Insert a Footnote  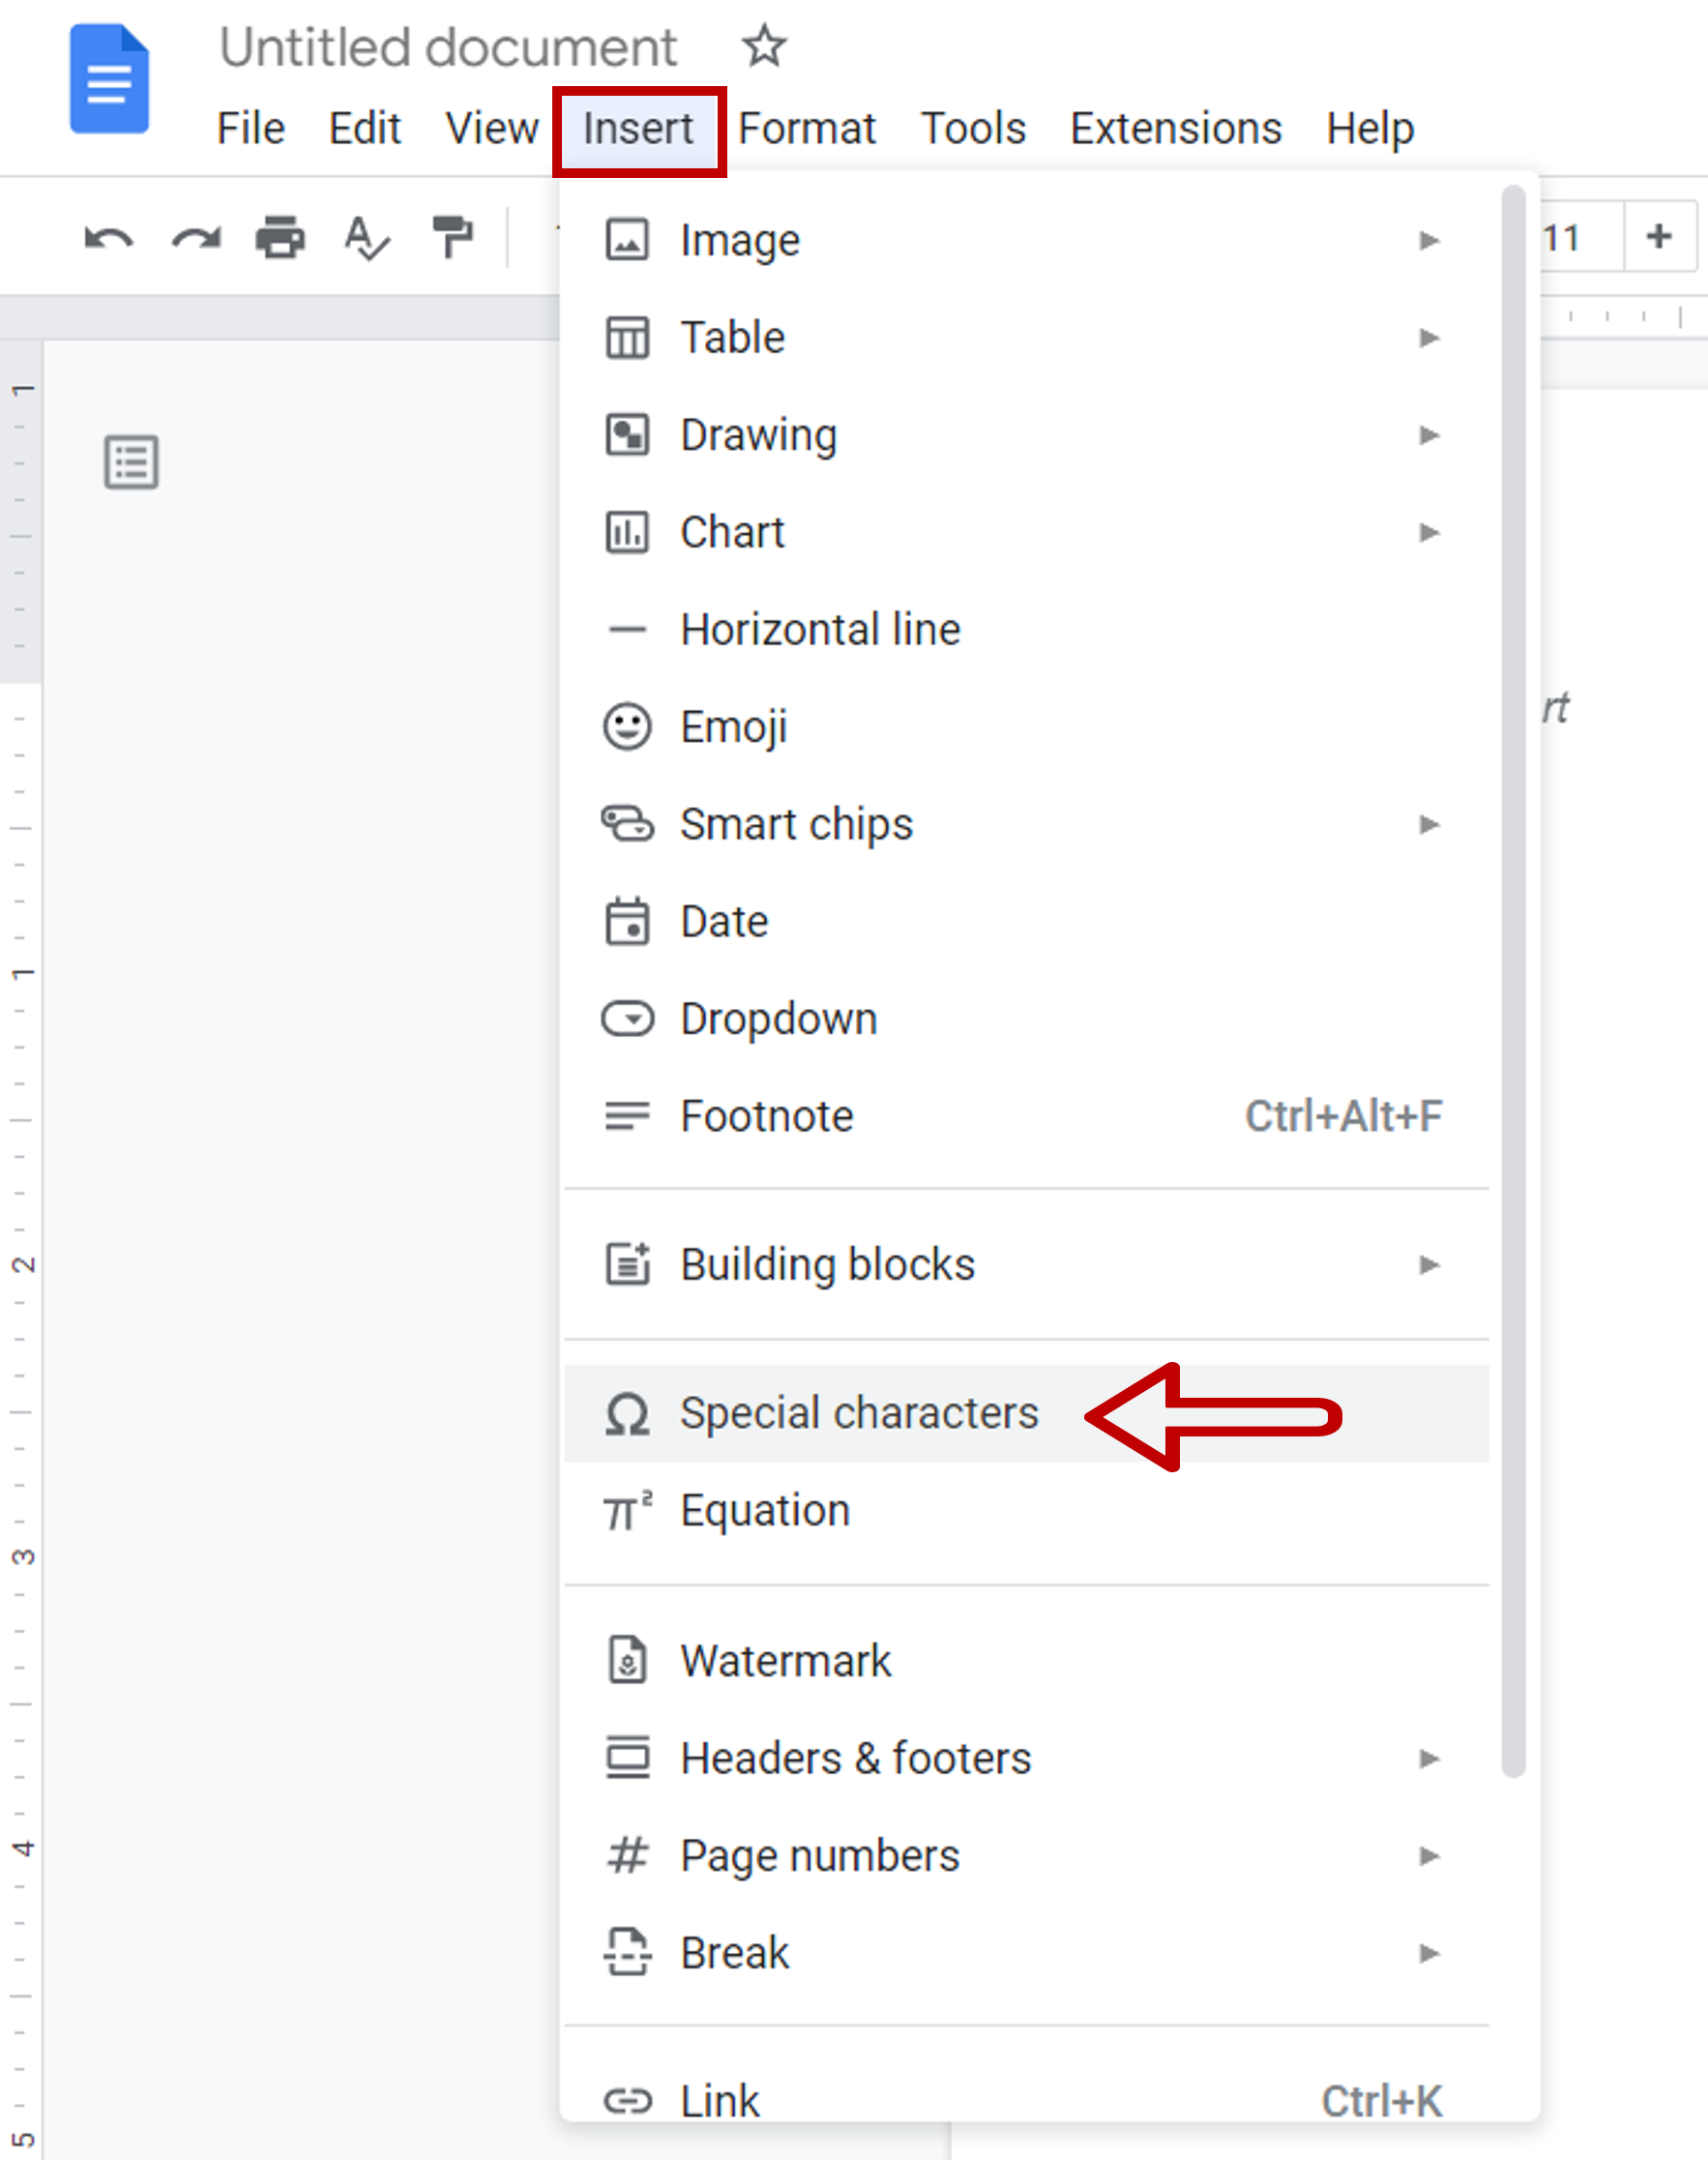pos(766,1117)
